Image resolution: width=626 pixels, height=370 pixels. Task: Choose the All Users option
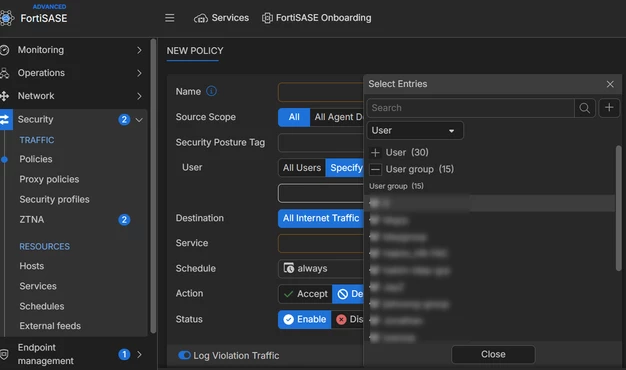[x=302, y=168]
